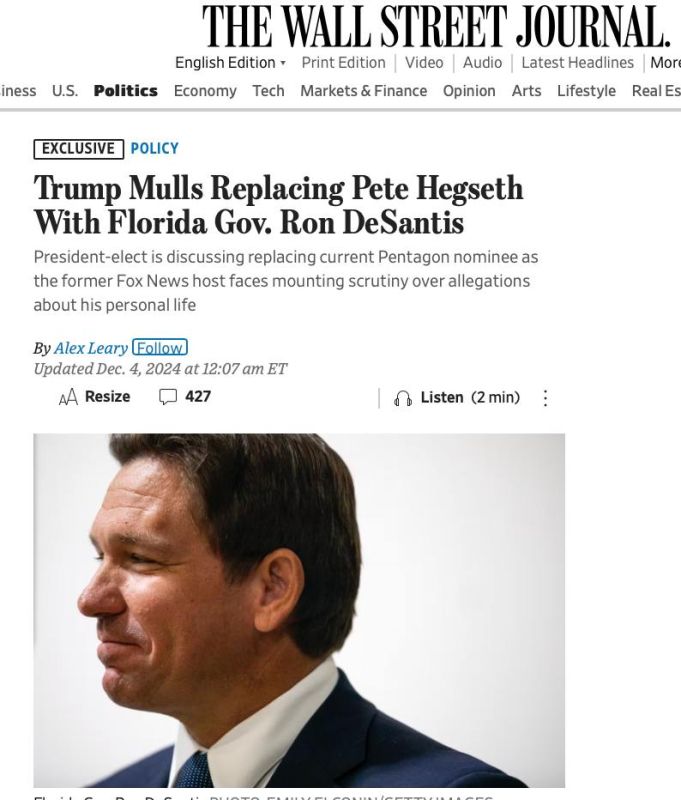
Task: Go to Latest Headlines
Action: point(577,62)
